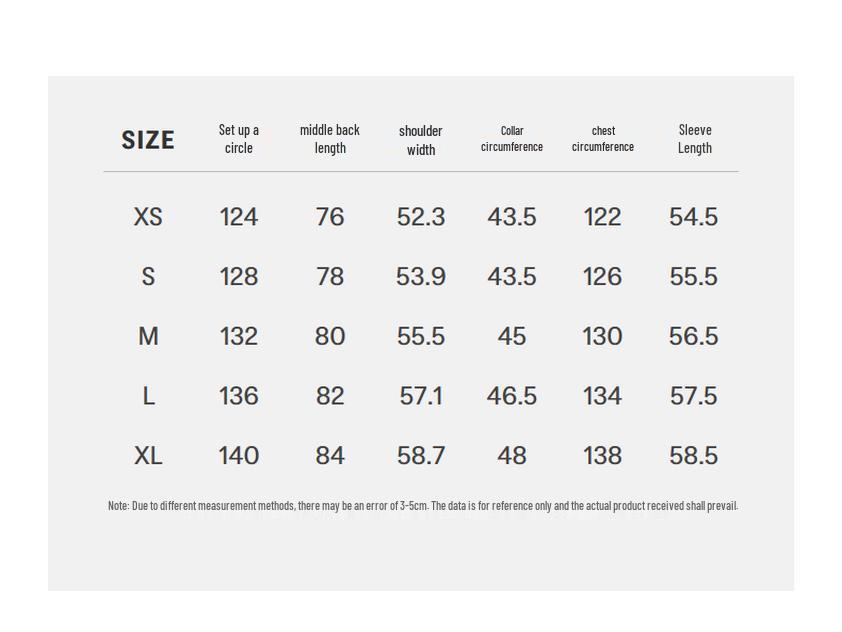This screenshot has height=632, width=842.
Task: Select the 'middle back length' column header
Action: (x=330, y=139)
